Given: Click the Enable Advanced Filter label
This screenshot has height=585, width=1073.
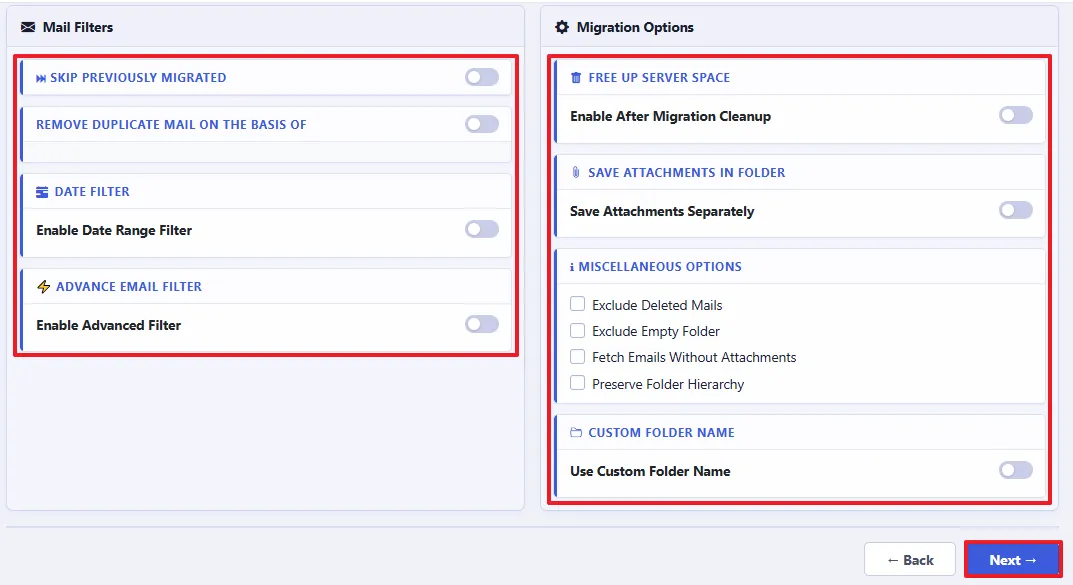Looking at the screenshot, I should (x=109, y=325).
